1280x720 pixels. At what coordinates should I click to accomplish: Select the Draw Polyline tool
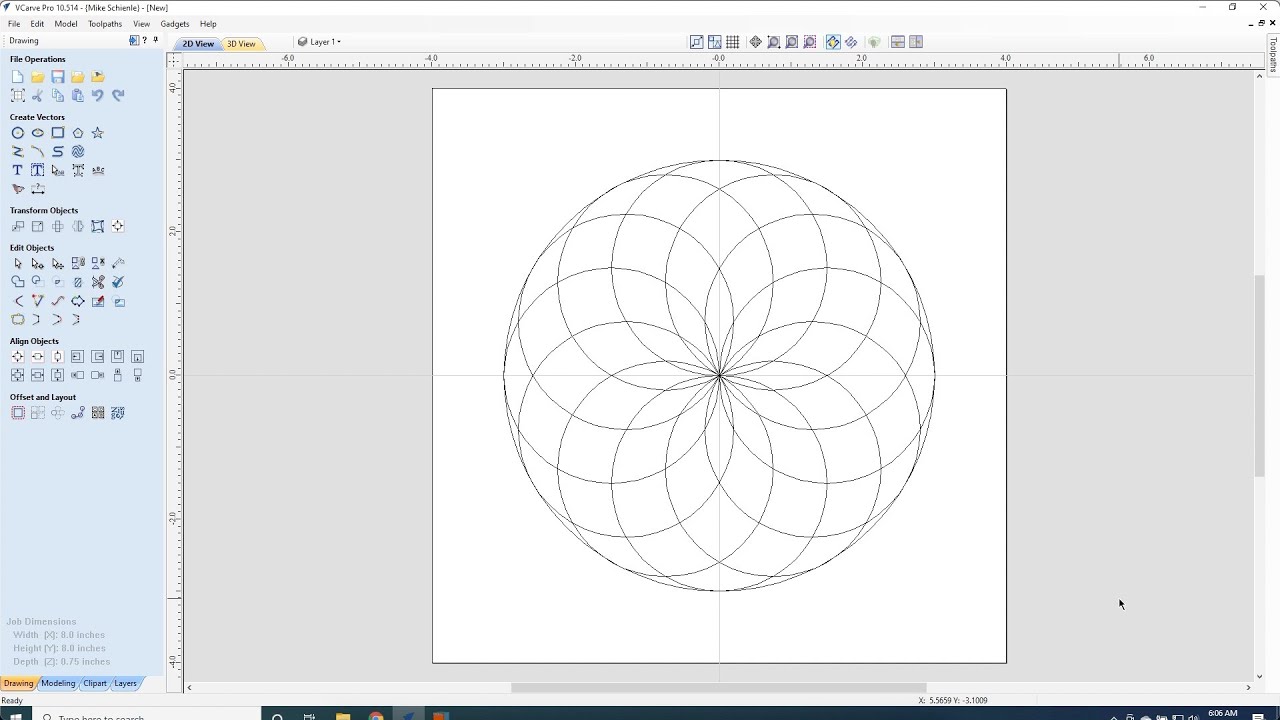17,152
